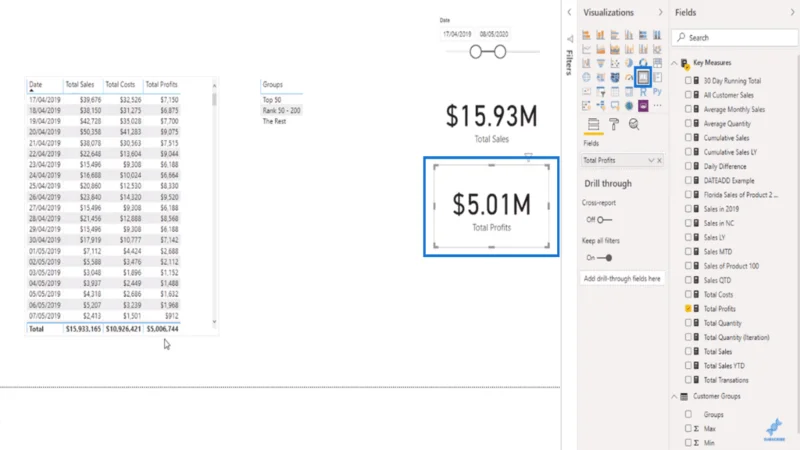This screenshot has height=450, width=800.
Task: Select the Gauge visual
Action: coord(629,78)
